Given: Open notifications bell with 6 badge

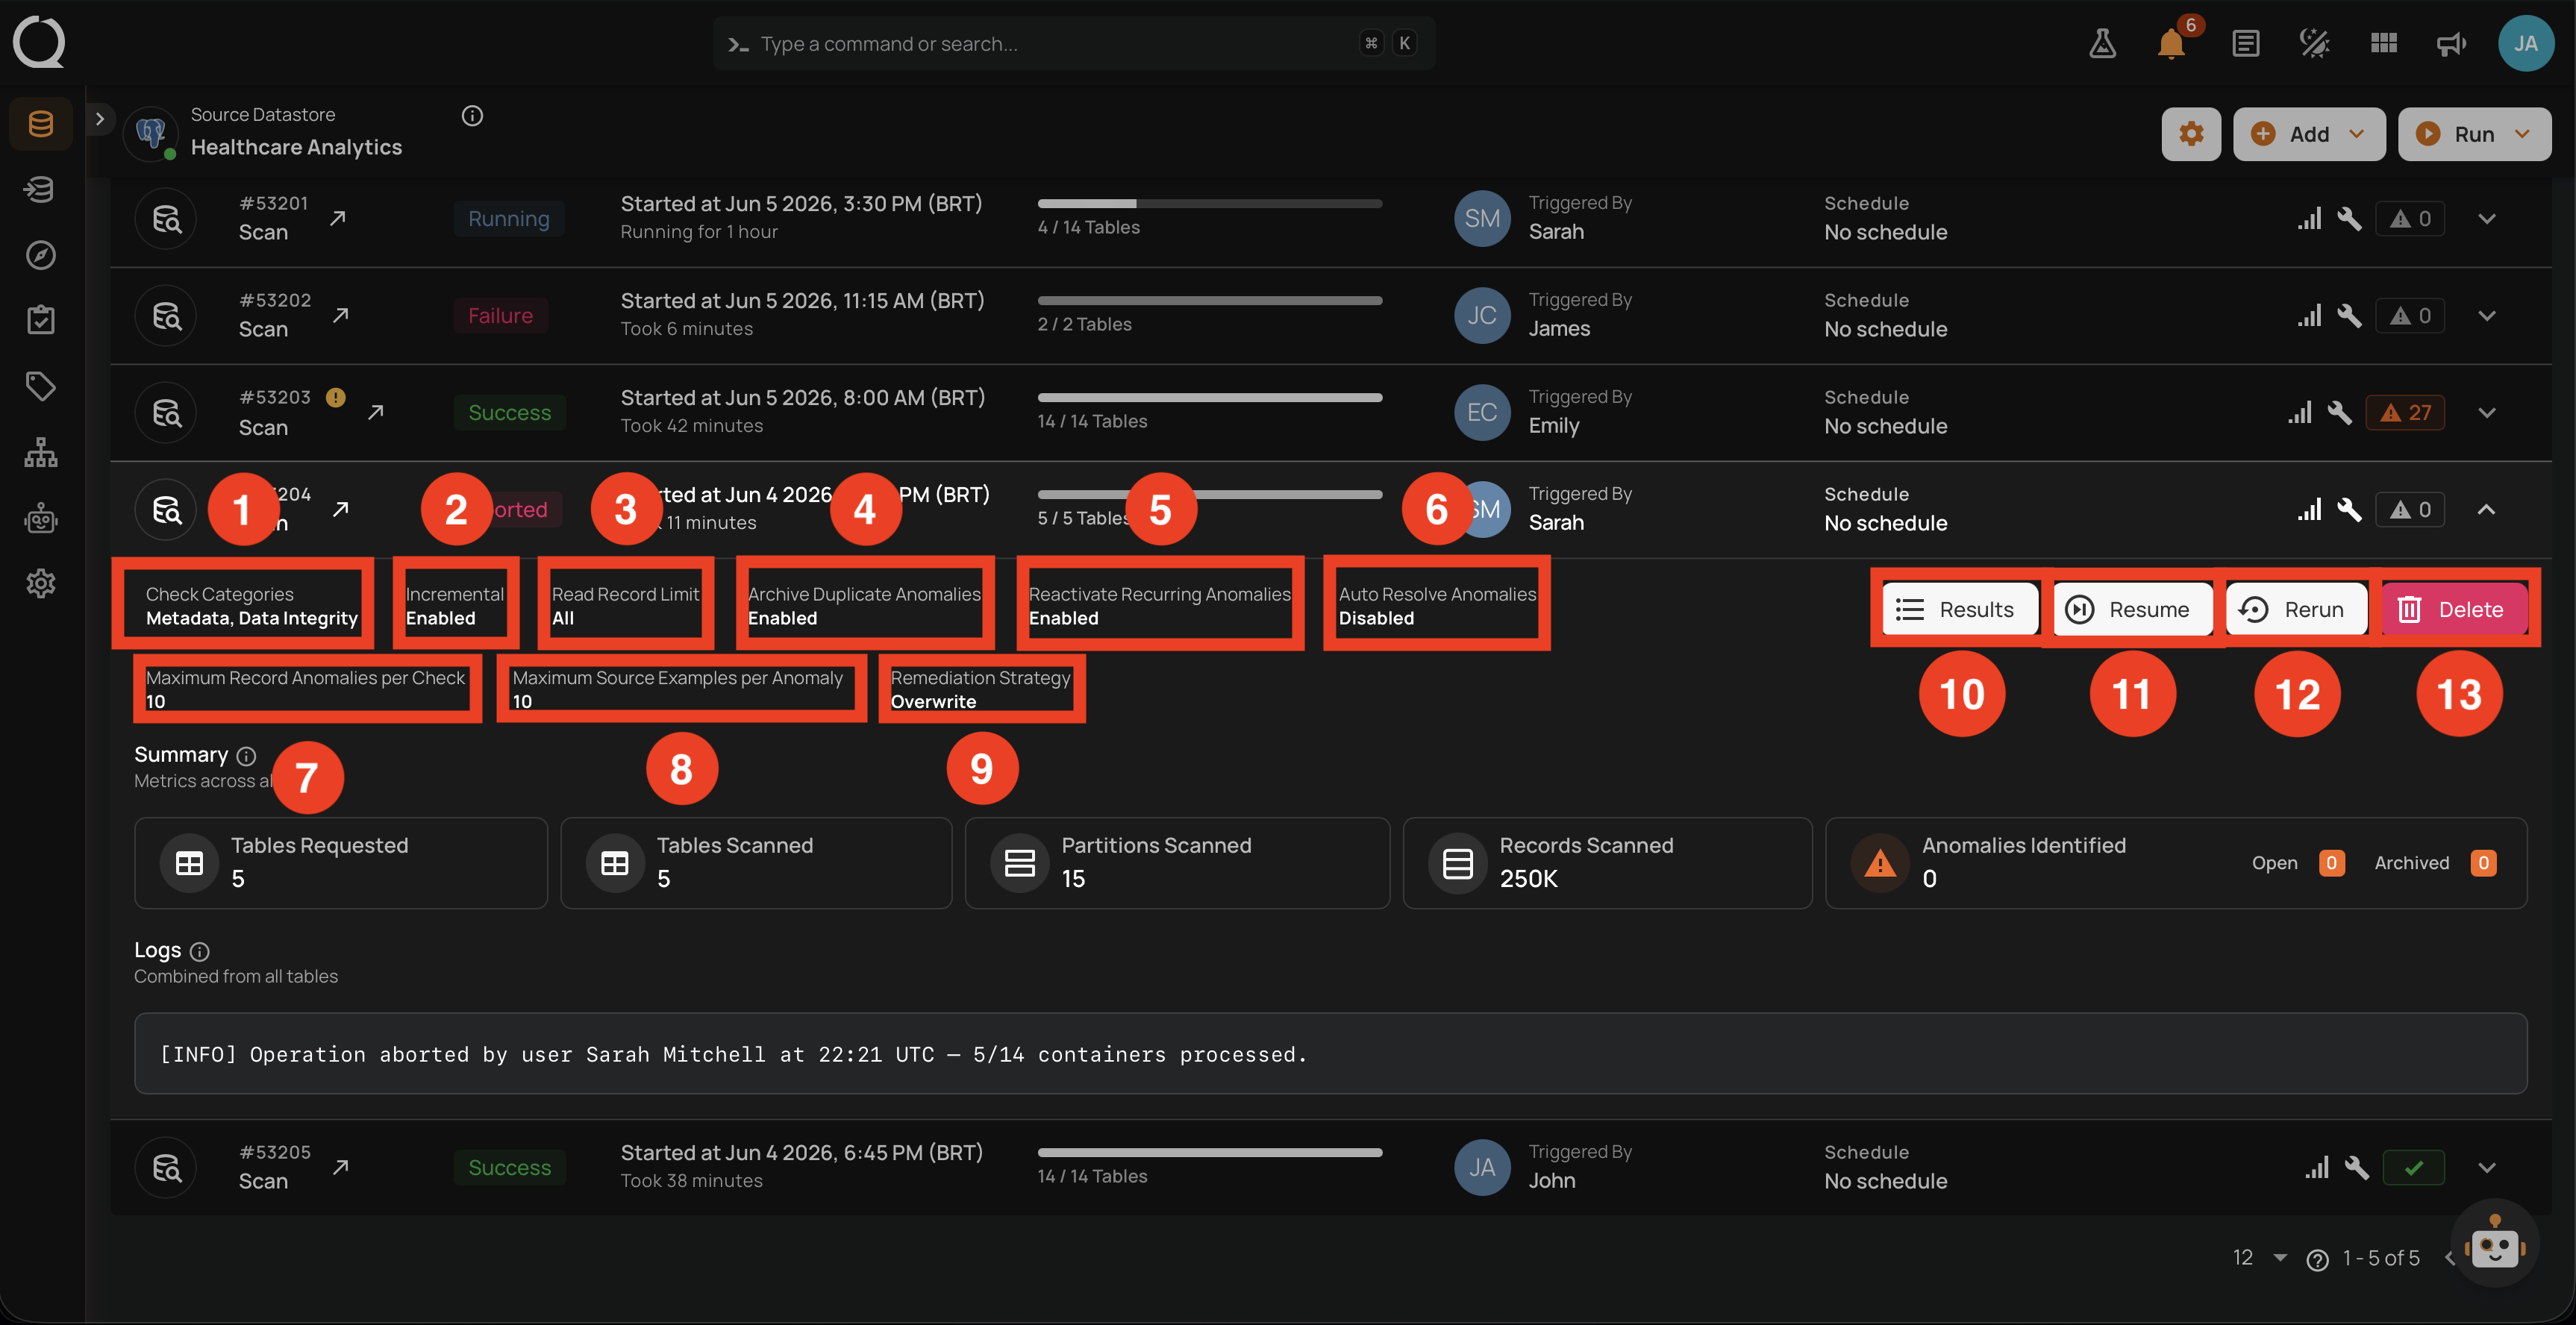Looking at the screenshot, I should tap(2171, 43).
